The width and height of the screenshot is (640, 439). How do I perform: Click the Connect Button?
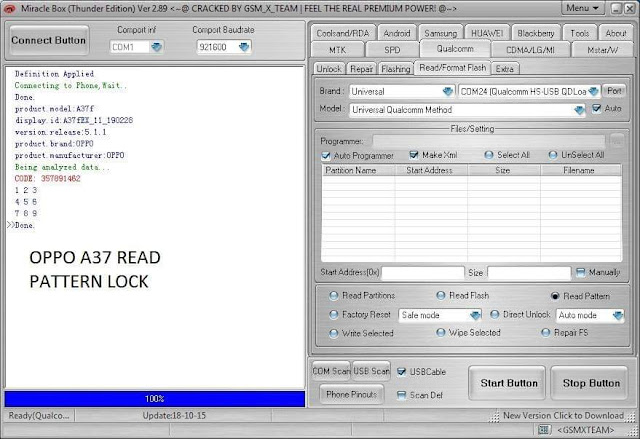pyautogui.click(x=49, y=40)
